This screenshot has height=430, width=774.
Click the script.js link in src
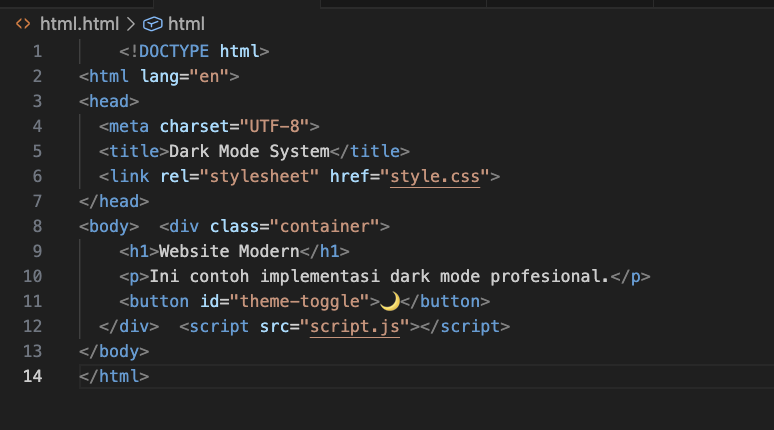(x=354, y=326)
